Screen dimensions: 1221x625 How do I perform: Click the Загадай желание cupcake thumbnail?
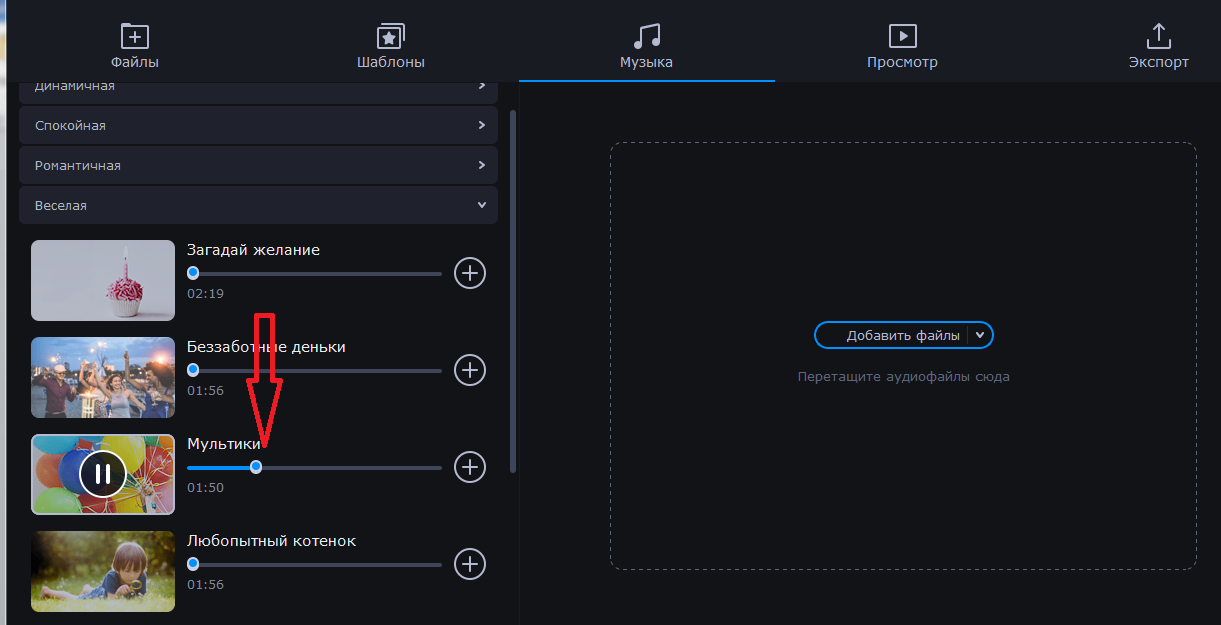click(x=103, y=280)
